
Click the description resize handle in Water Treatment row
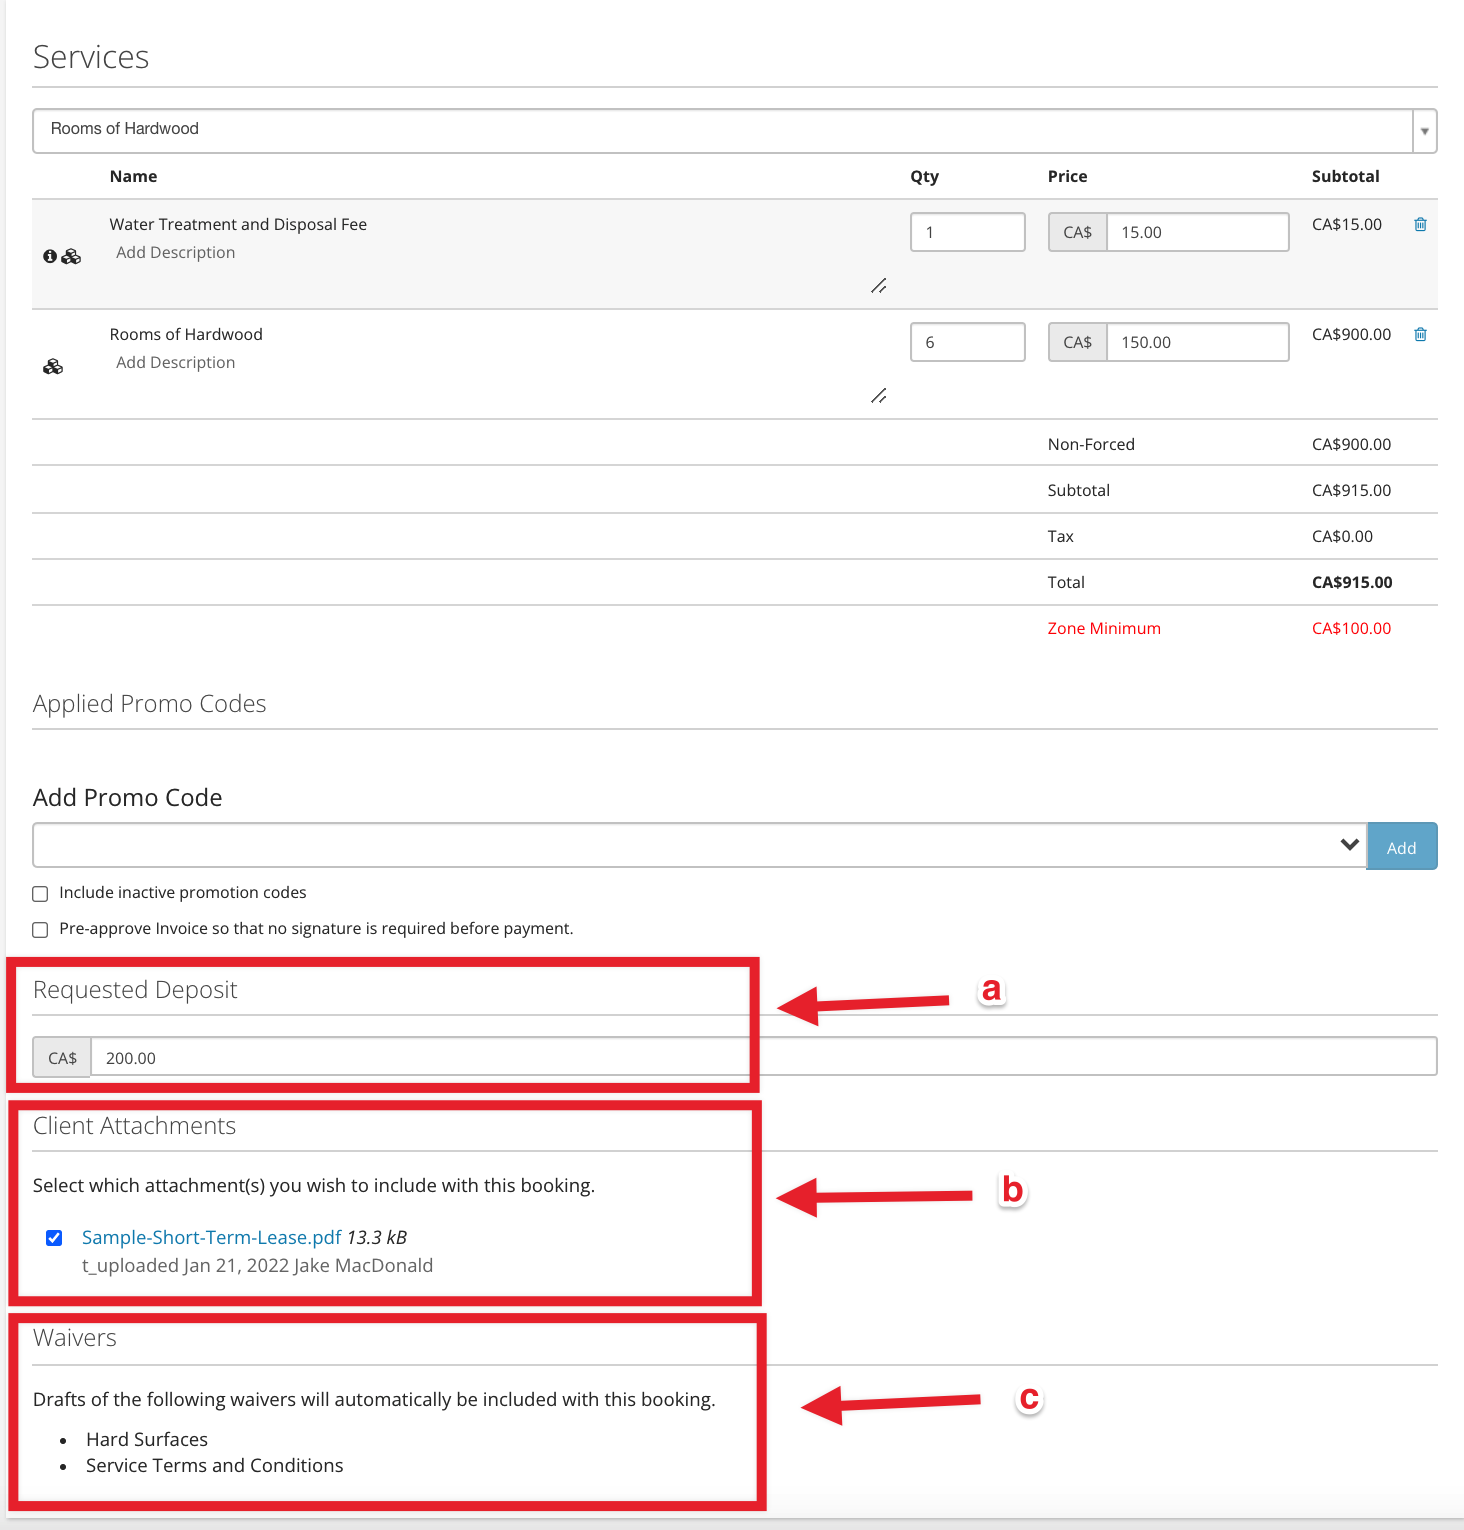878,286
